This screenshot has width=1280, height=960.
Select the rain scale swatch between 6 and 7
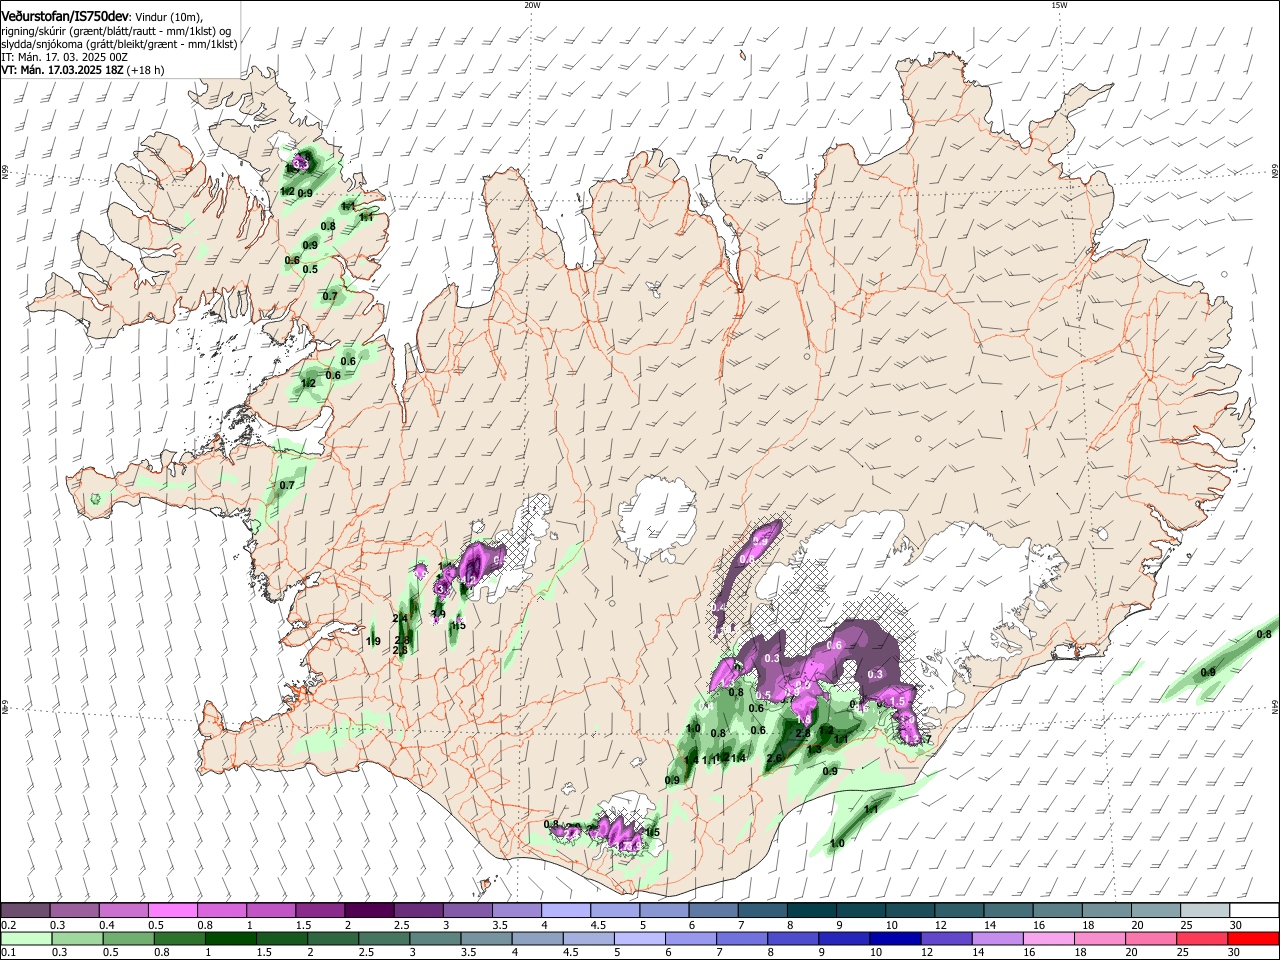693,938
